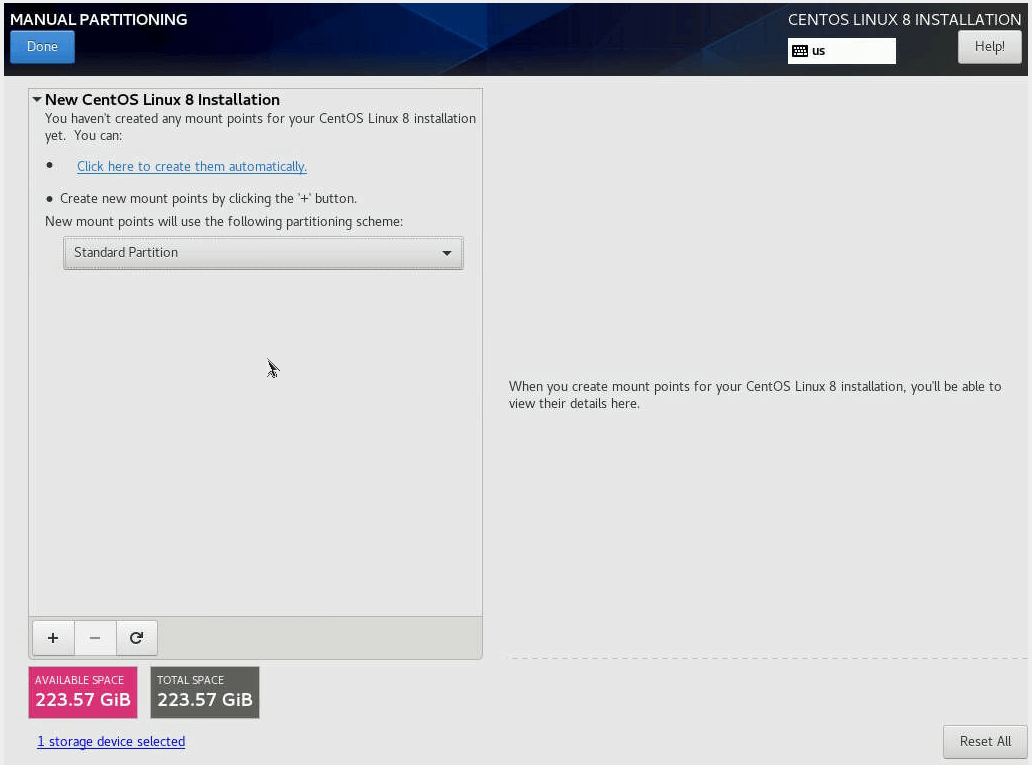This screenshot has width=1032, height=765.
Task: Open the Standard Partition scheme dropdown
Action: click(x=263, y=253)
